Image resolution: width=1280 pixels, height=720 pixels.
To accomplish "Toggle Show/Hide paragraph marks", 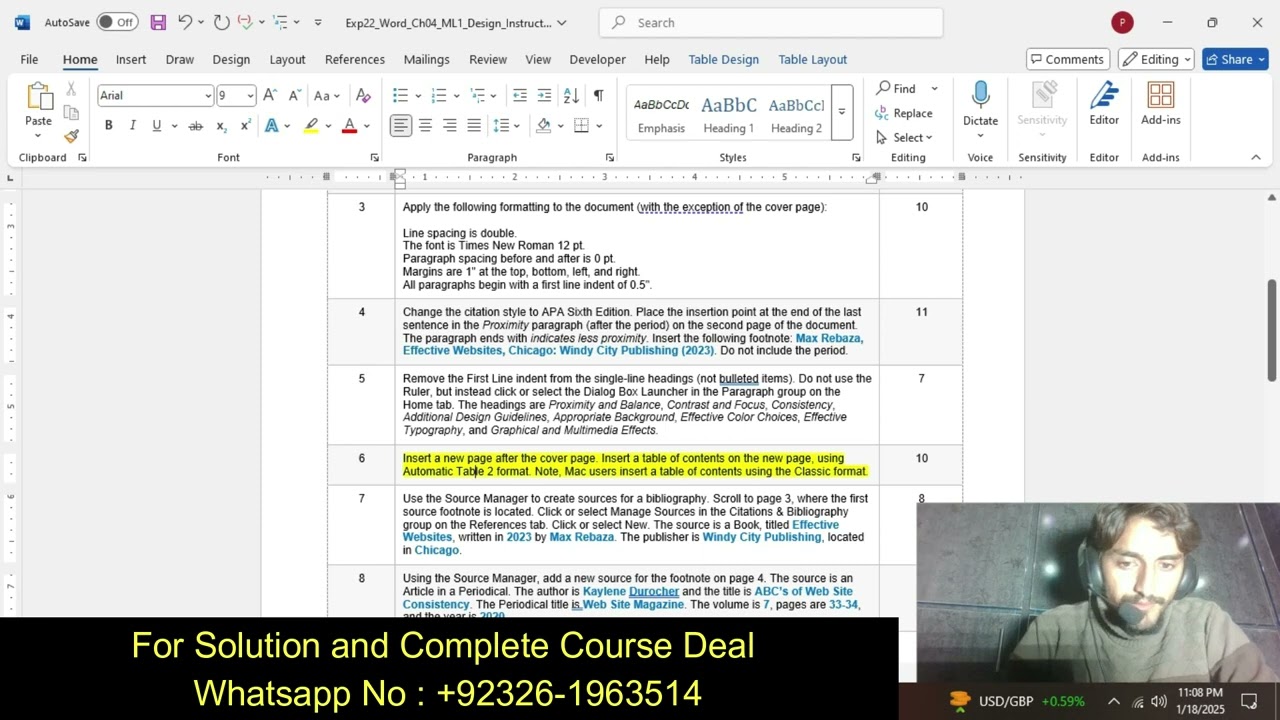I will click(598, 96).
